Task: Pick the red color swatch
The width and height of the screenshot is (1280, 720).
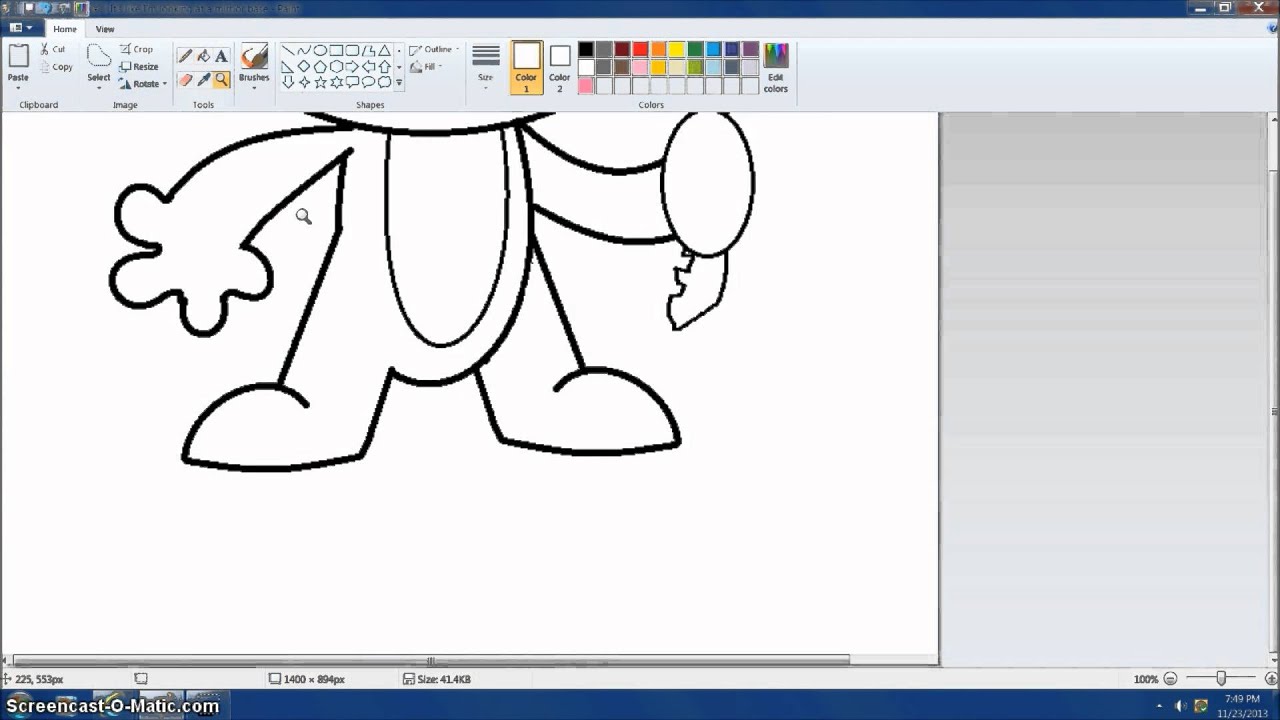Action: click(x=640, y=50)
